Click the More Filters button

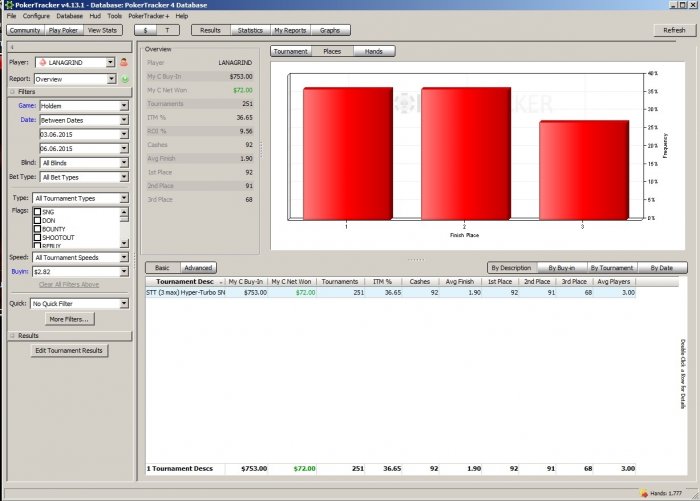coord(69,319)
